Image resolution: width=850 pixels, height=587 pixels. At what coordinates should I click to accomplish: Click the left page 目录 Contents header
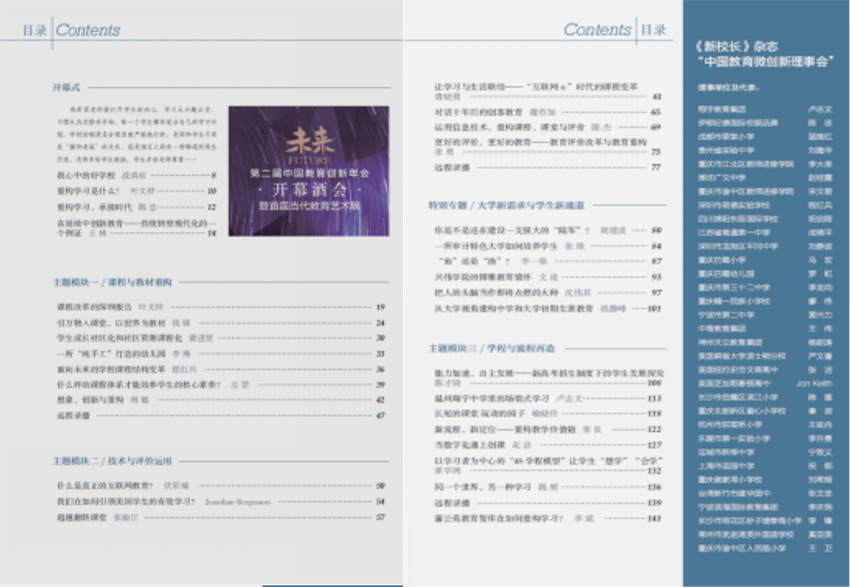click(71, 30)
